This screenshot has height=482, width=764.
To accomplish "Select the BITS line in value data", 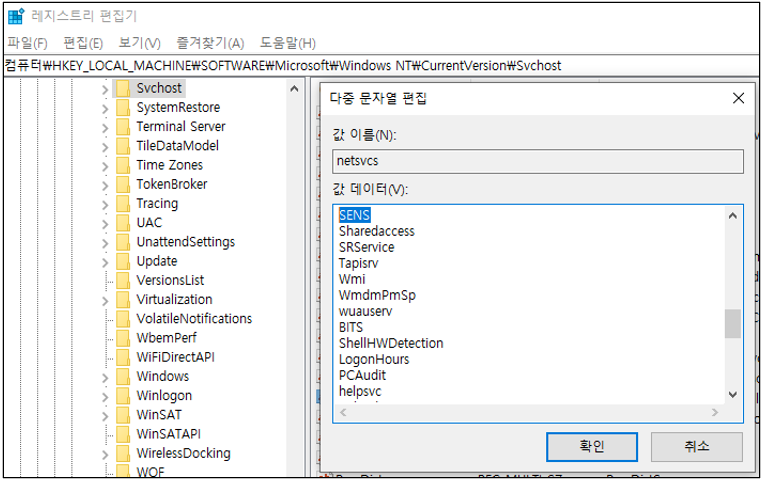I will [351, 327].
